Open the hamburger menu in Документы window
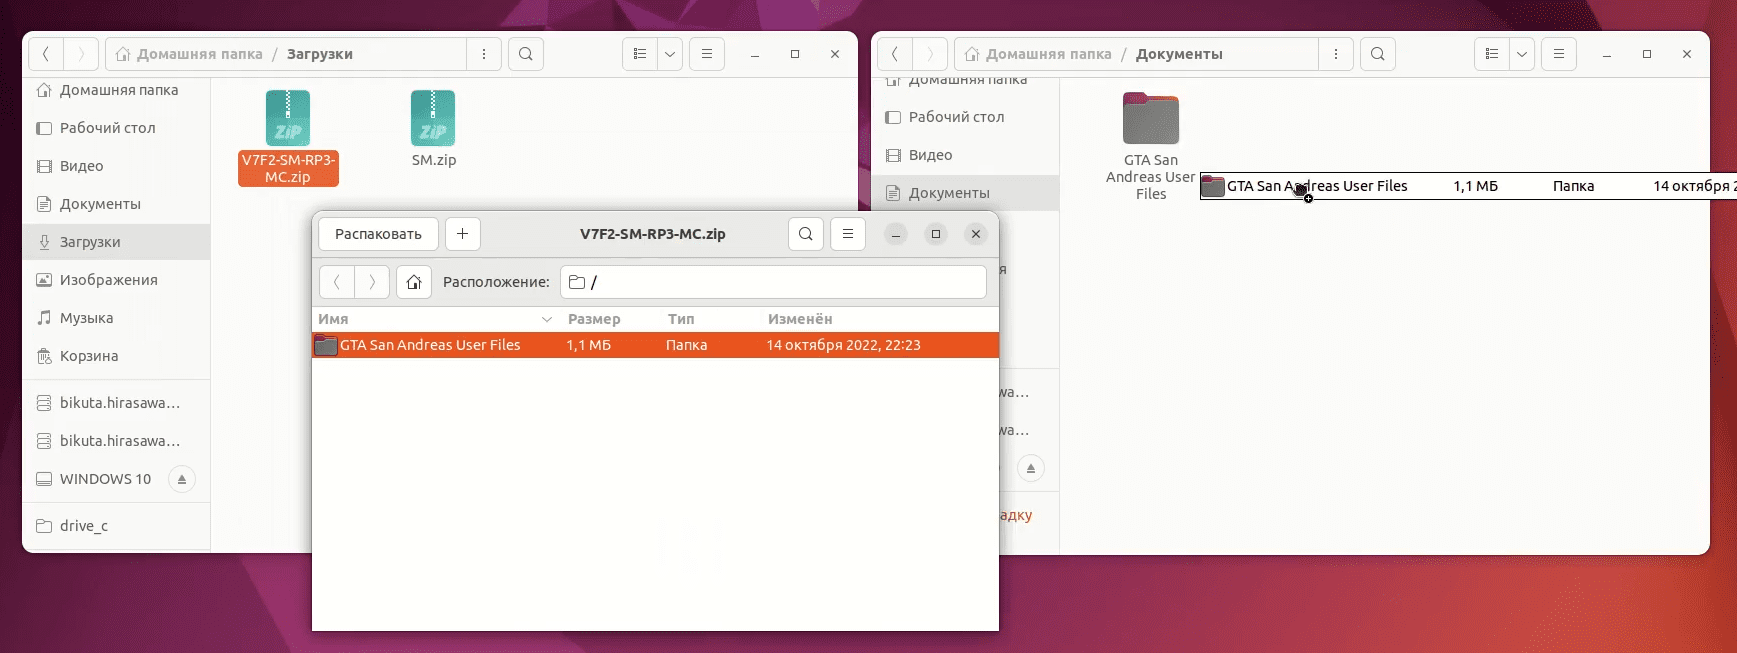The height and width of the screenshot is (653, 1737). coord(1559,54)
